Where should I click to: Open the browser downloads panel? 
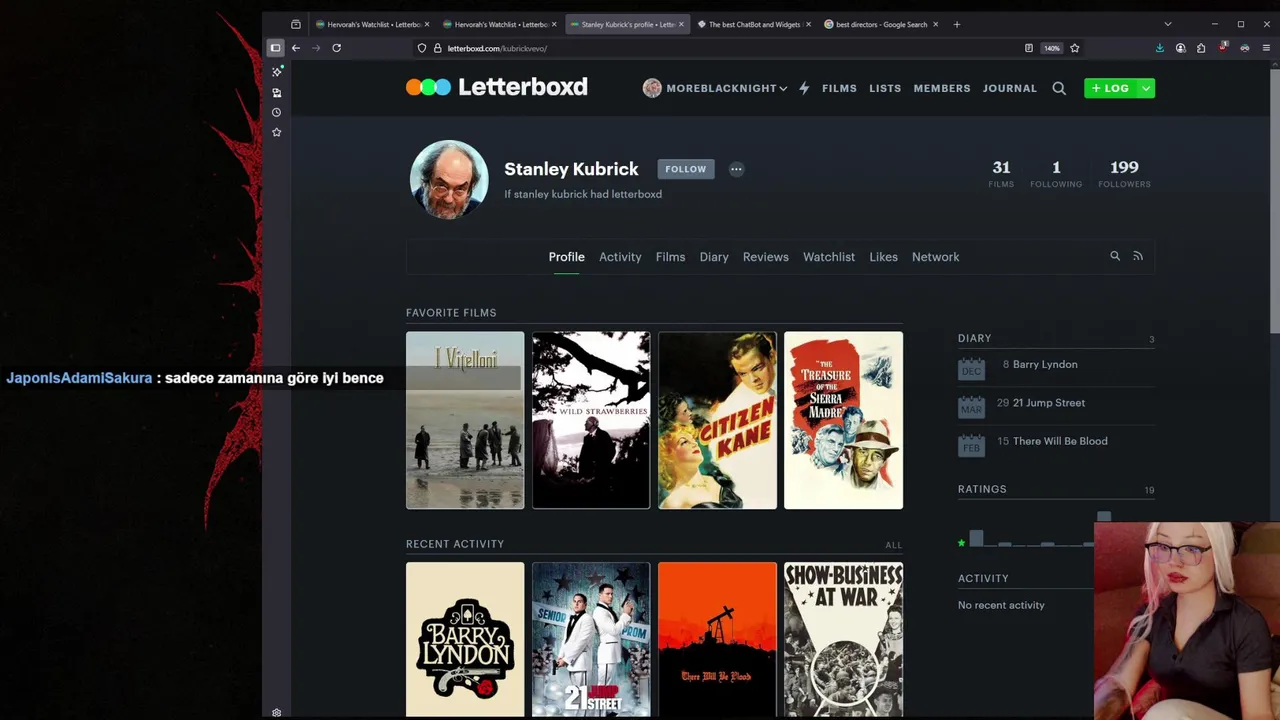coord(1159,48)
